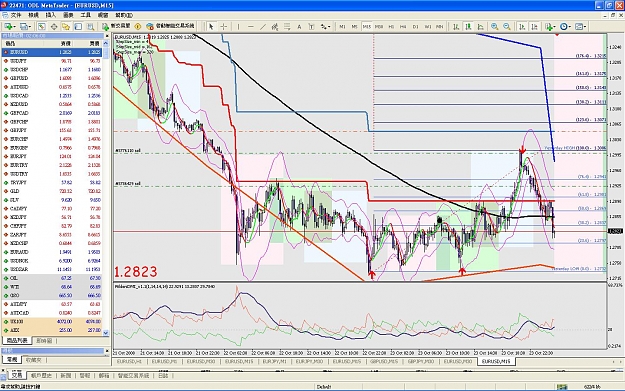This screenshot has height=391, width=625.
Task: Open a new chart from the toolbar
Action: point(7,26)
